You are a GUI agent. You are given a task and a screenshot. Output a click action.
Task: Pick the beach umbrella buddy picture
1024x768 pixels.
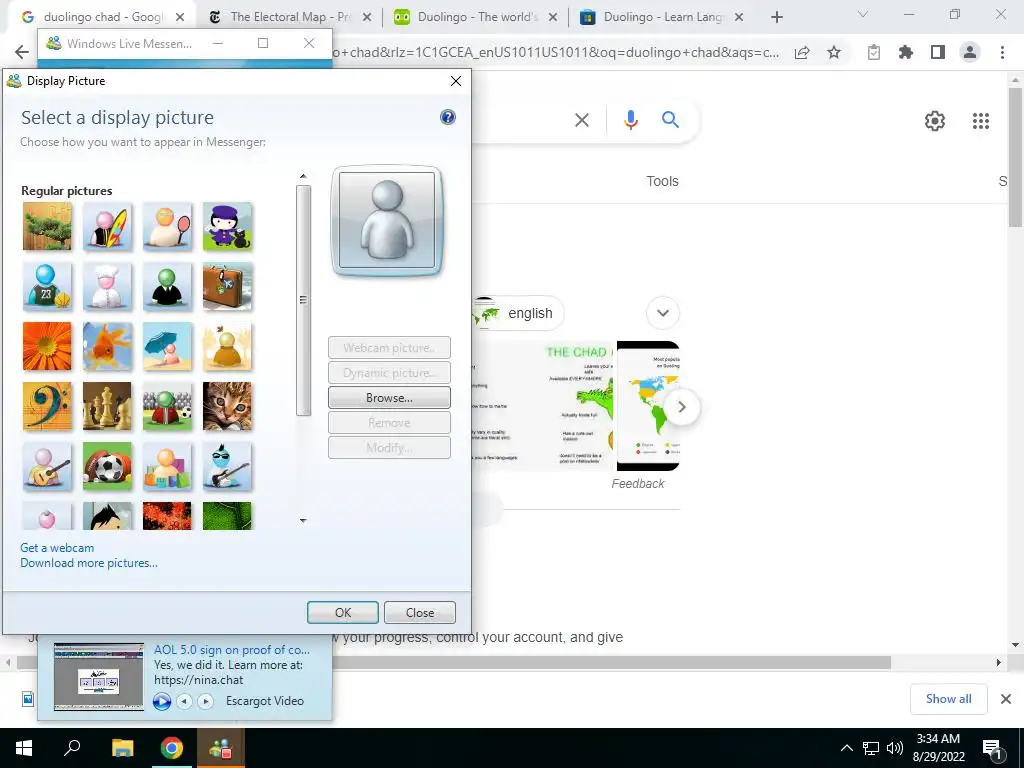tap(167, 346)
